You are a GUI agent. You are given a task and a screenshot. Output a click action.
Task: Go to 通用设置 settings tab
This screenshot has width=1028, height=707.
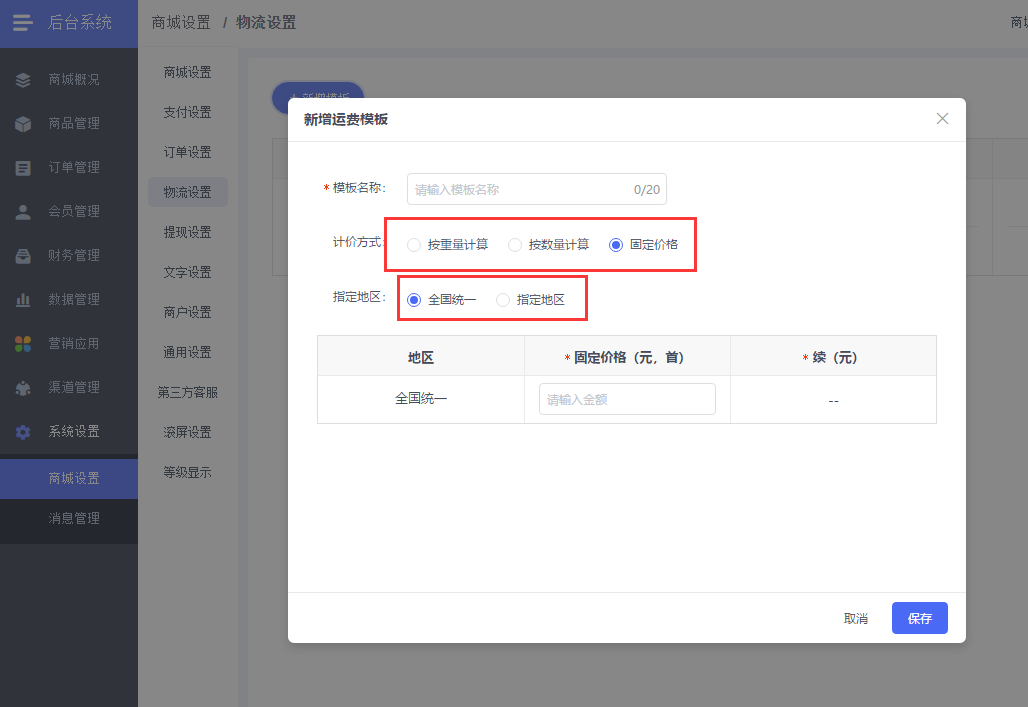(x=188, y=352)
